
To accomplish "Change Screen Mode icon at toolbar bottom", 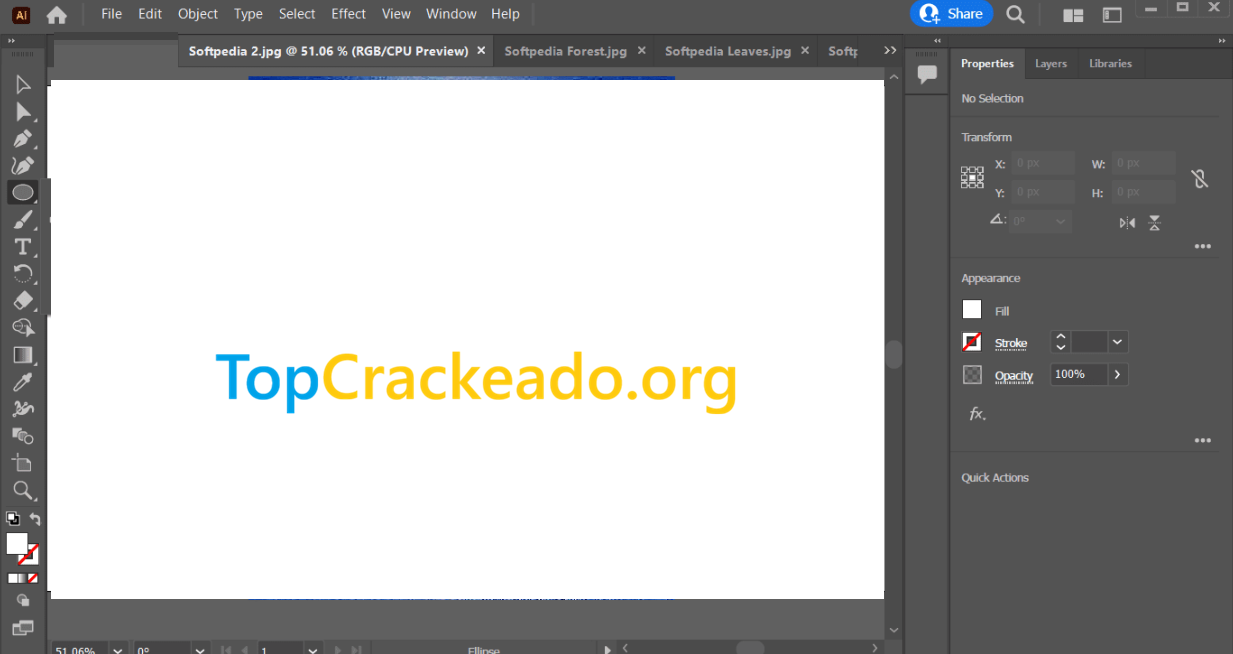I will [x=23, y=628].
